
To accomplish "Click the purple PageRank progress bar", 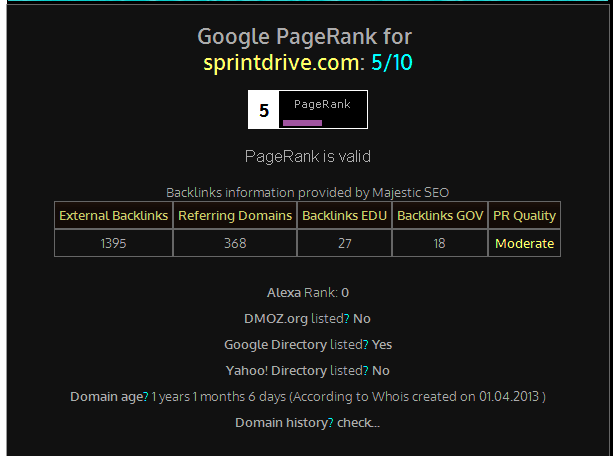I will pos(302,123).
